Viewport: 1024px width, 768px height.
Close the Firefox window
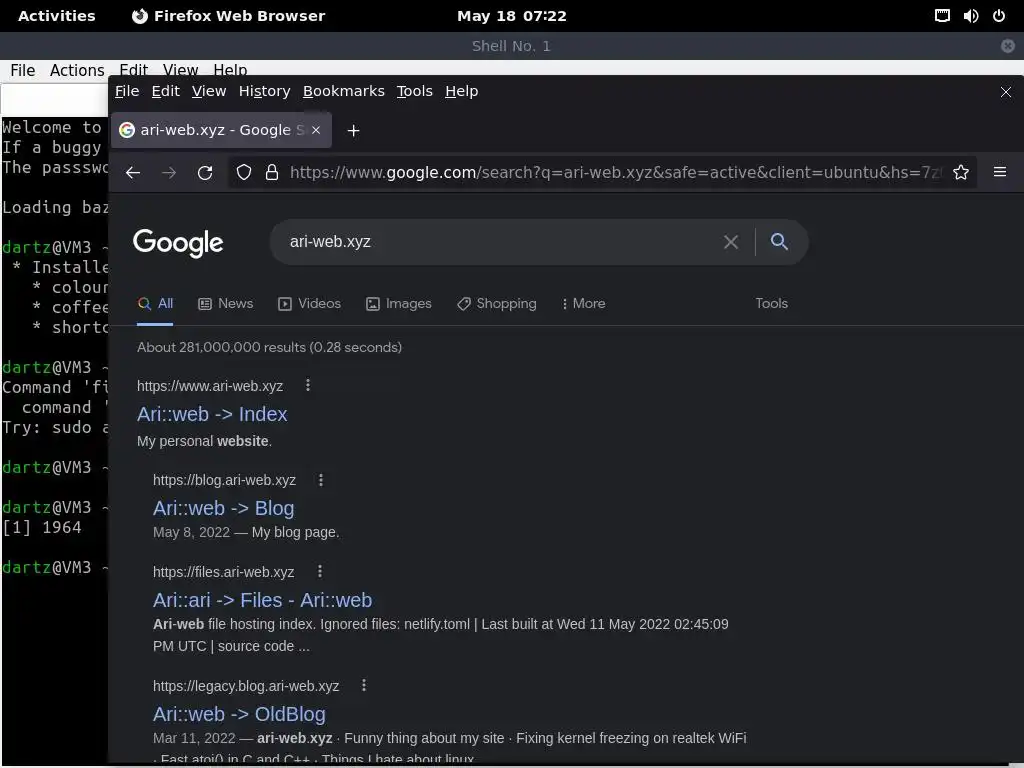1006,92
